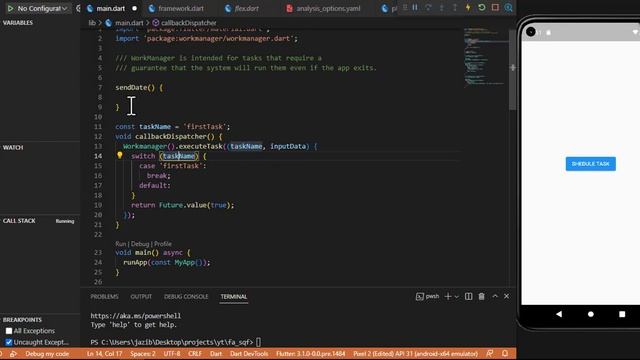Click the Profile code lens above main
The height and width of the screenshot is (360, 640).
click(163, 244)
